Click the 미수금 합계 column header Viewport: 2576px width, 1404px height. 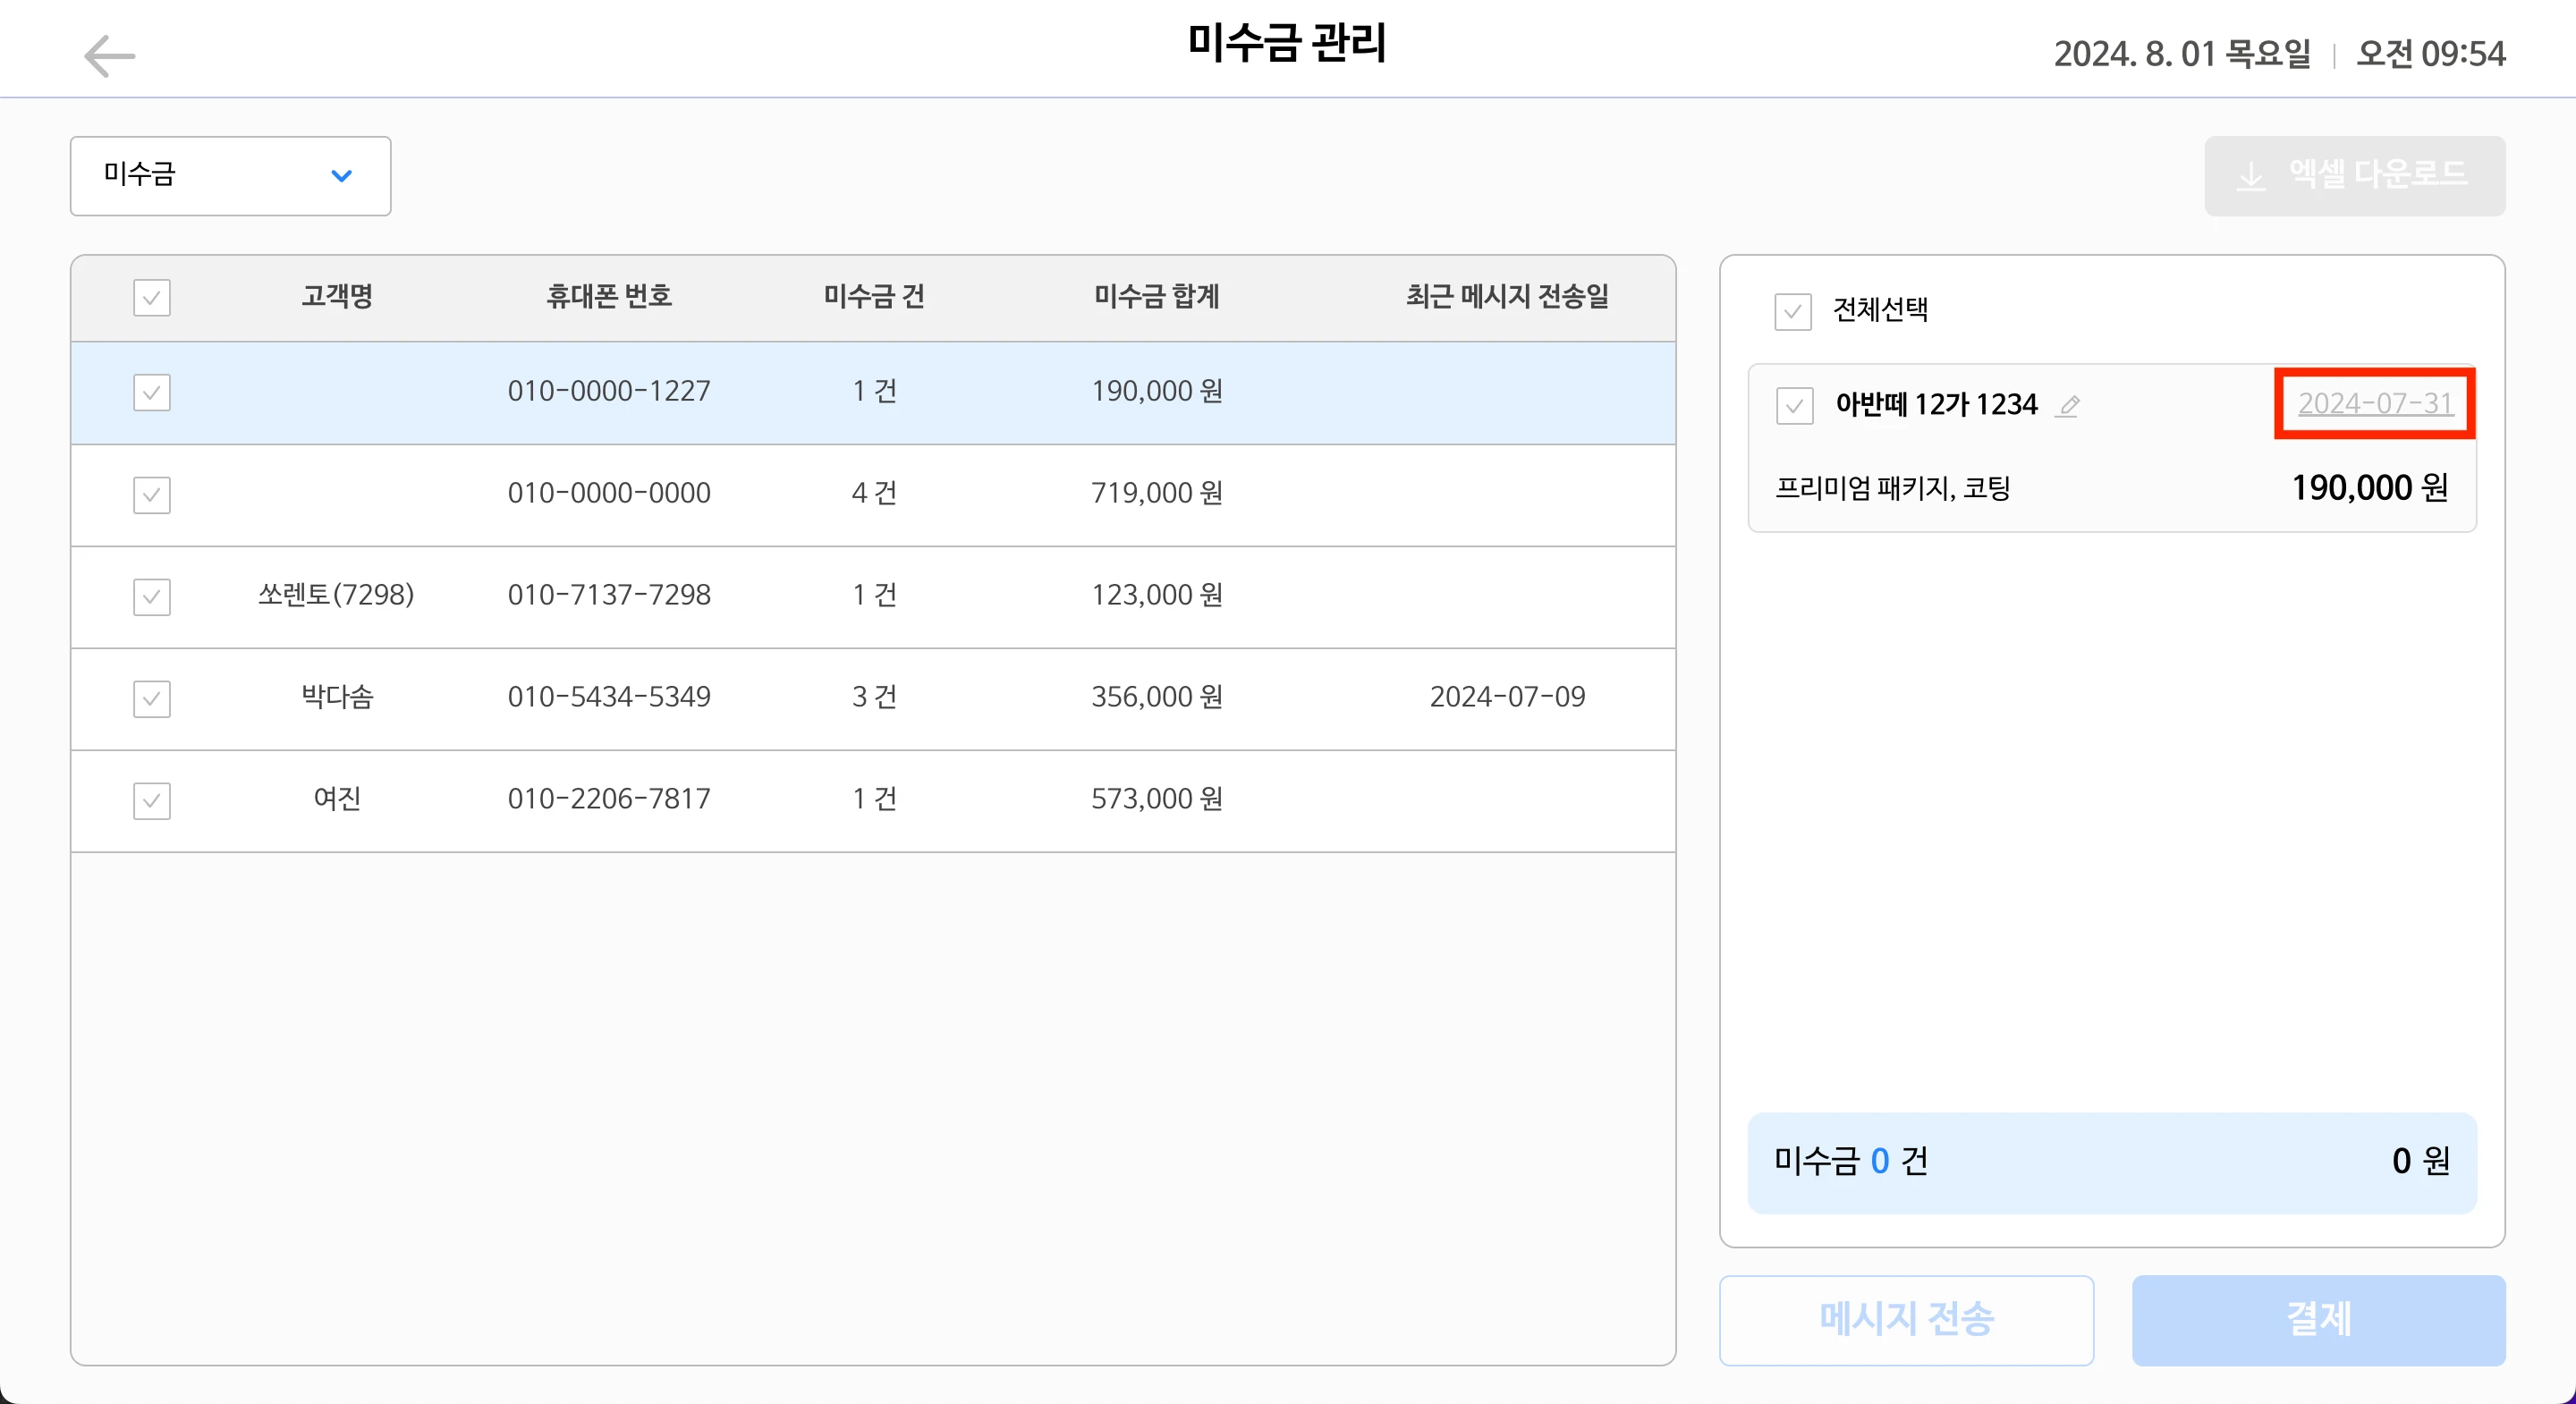point(1157,296)
